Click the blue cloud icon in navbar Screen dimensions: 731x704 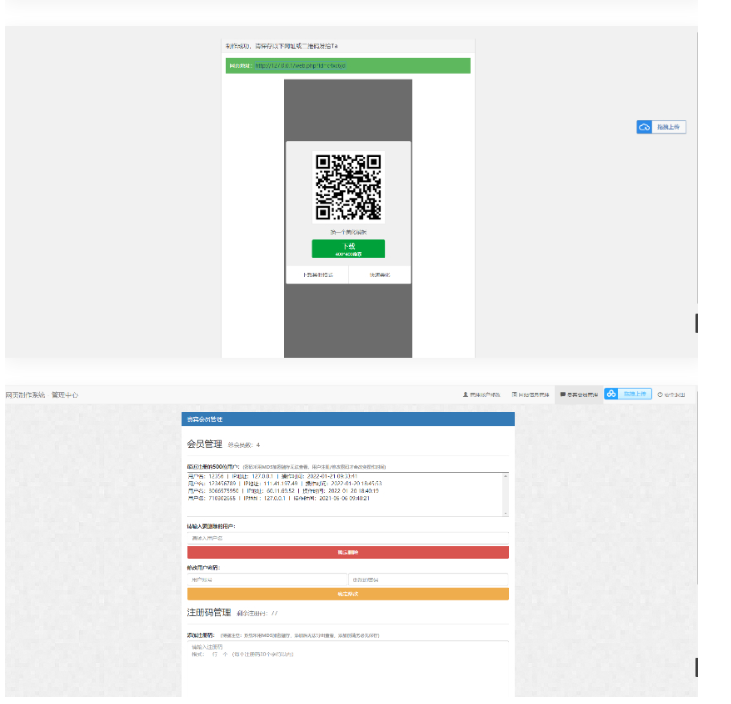(x=611, y=394)
